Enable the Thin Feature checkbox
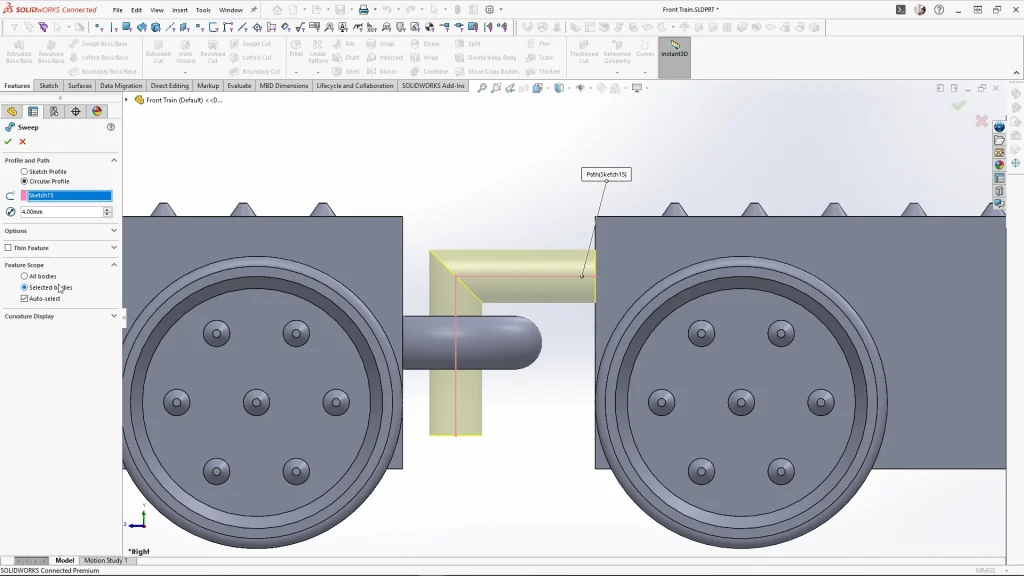Screen dimensions: 1024x576 pyautogui.click(x=9, y=248)
